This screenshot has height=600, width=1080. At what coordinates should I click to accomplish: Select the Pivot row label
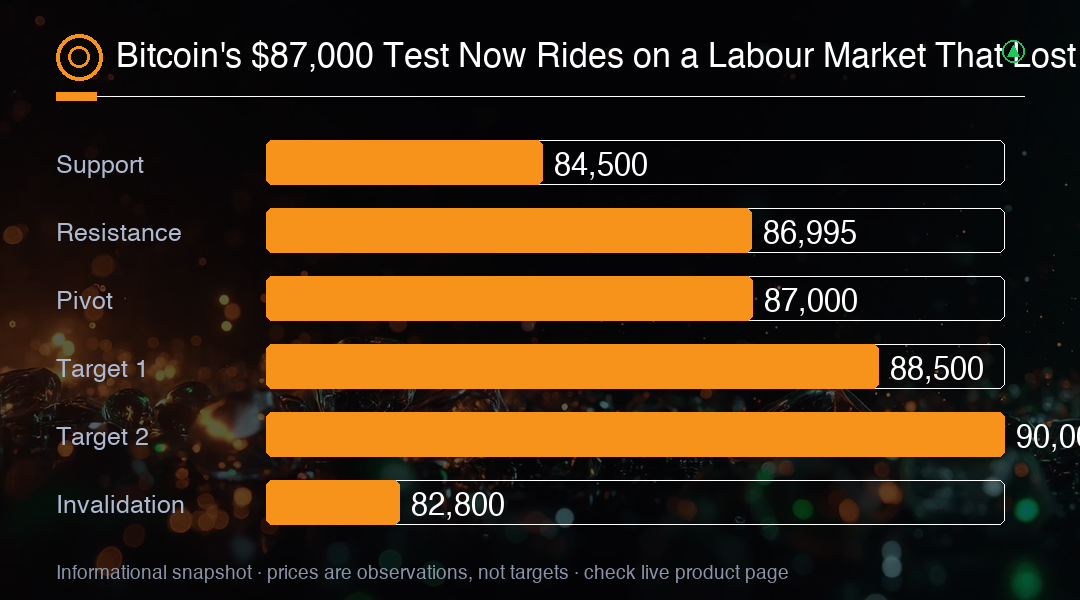tap(85, 300)
